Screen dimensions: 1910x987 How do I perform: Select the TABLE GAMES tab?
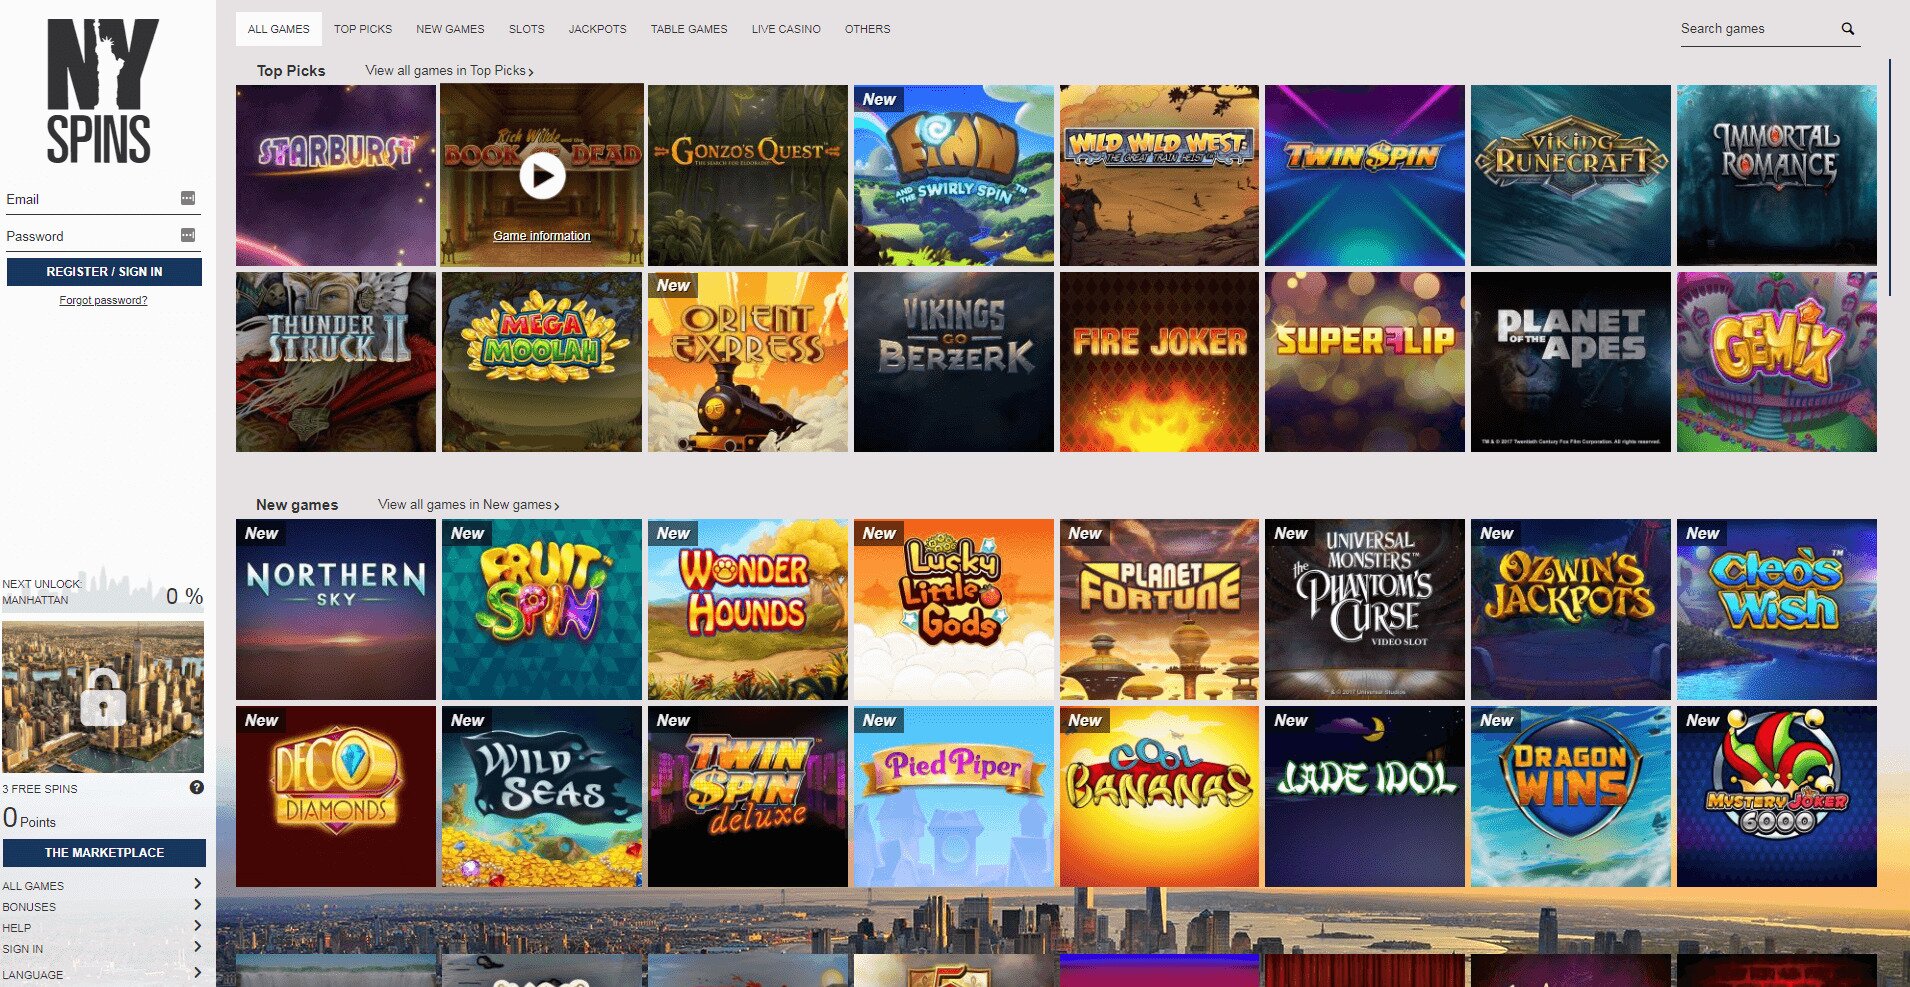(689, 29)
